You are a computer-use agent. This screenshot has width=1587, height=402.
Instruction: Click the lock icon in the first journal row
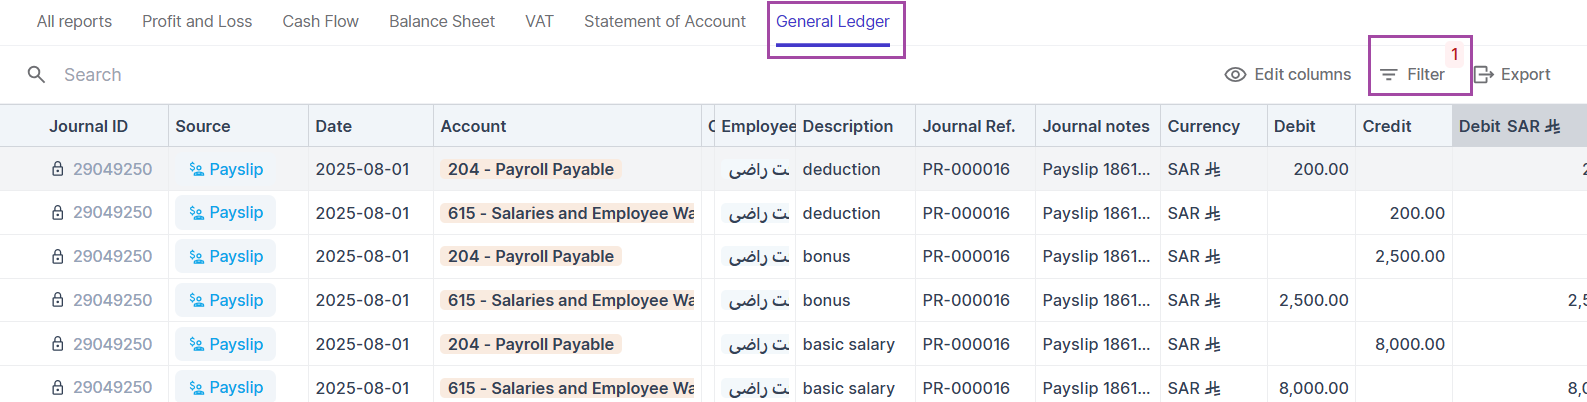(x=58, y=170)
